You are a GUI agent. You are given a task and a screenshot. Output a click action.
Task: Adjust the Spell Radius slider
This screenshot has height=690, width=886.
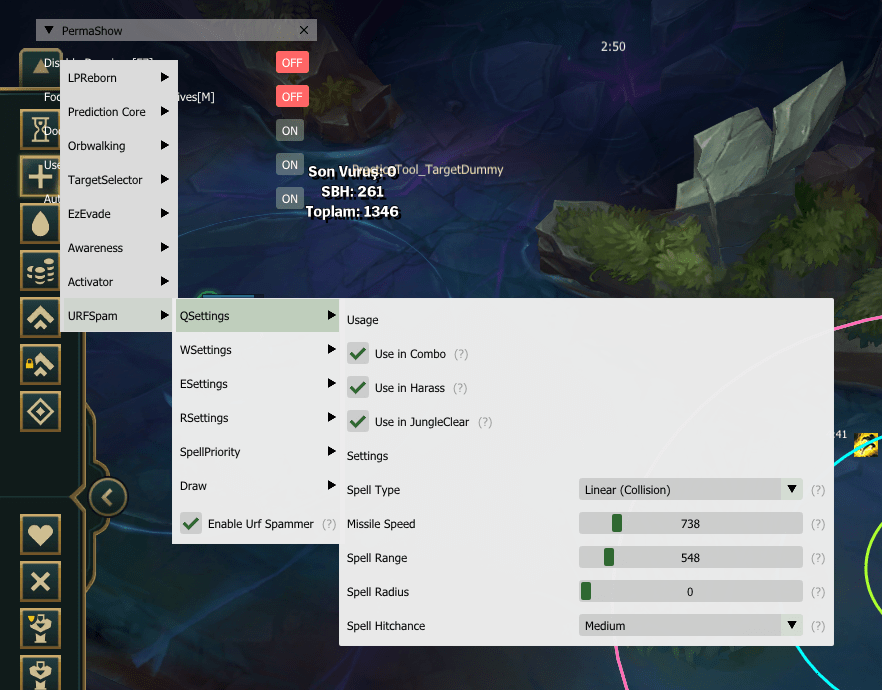click(690, 591)
